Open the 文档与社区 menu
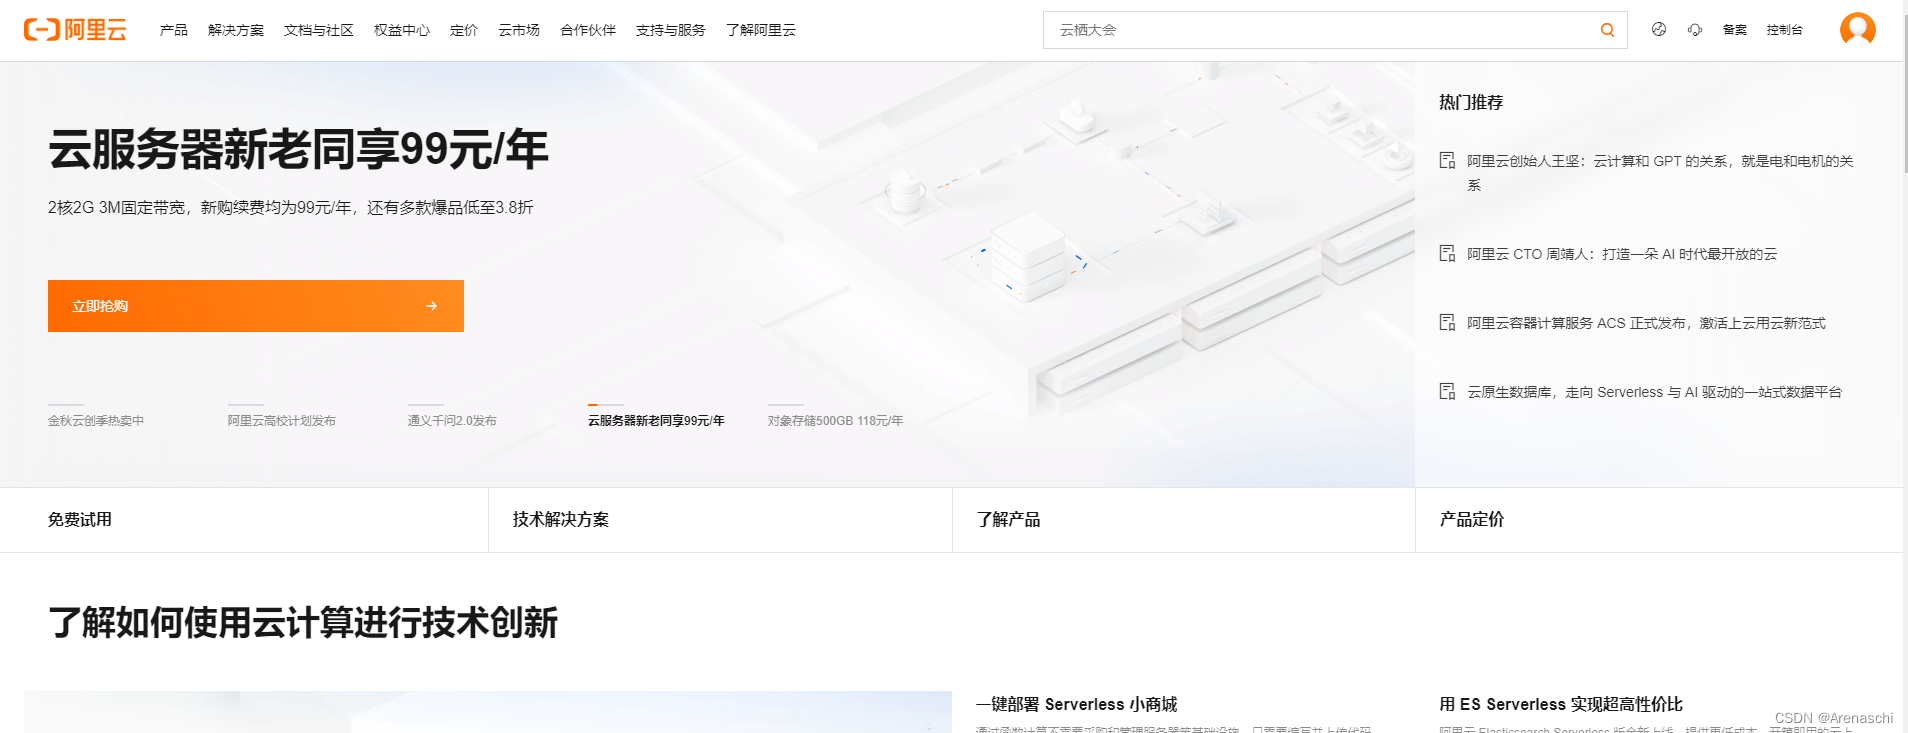The height and width of the screenshot is (733, 1908). [x=319, y=30]
